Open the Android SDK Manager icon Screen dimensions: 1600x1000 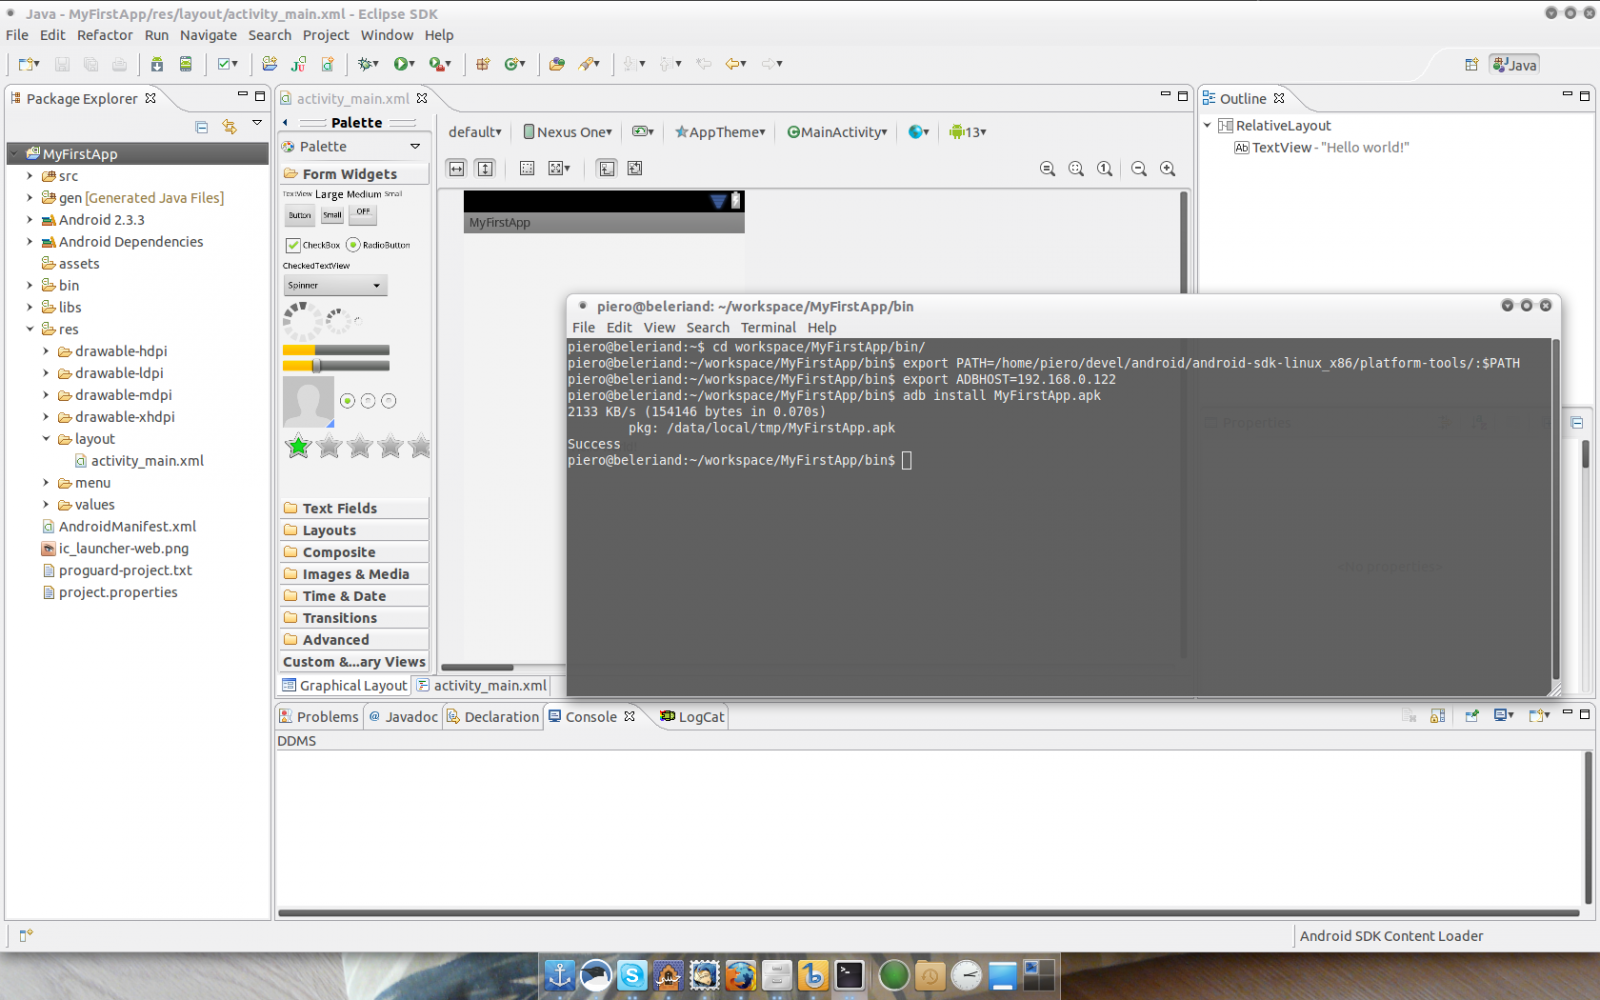click(x=157, y=64)
